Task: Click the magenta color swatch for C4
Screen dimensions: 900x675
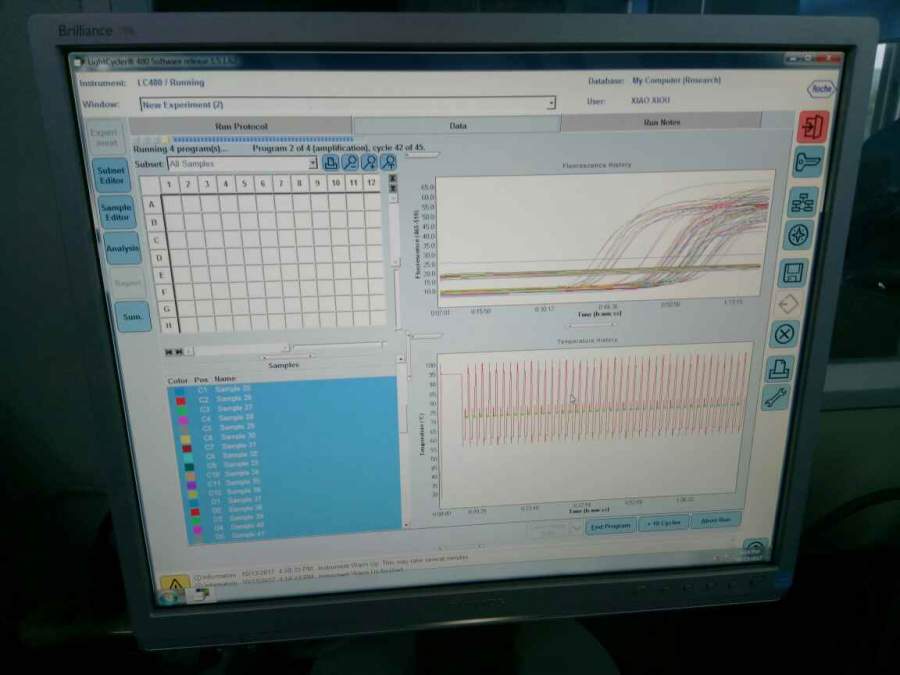Action: coord(183,420)
